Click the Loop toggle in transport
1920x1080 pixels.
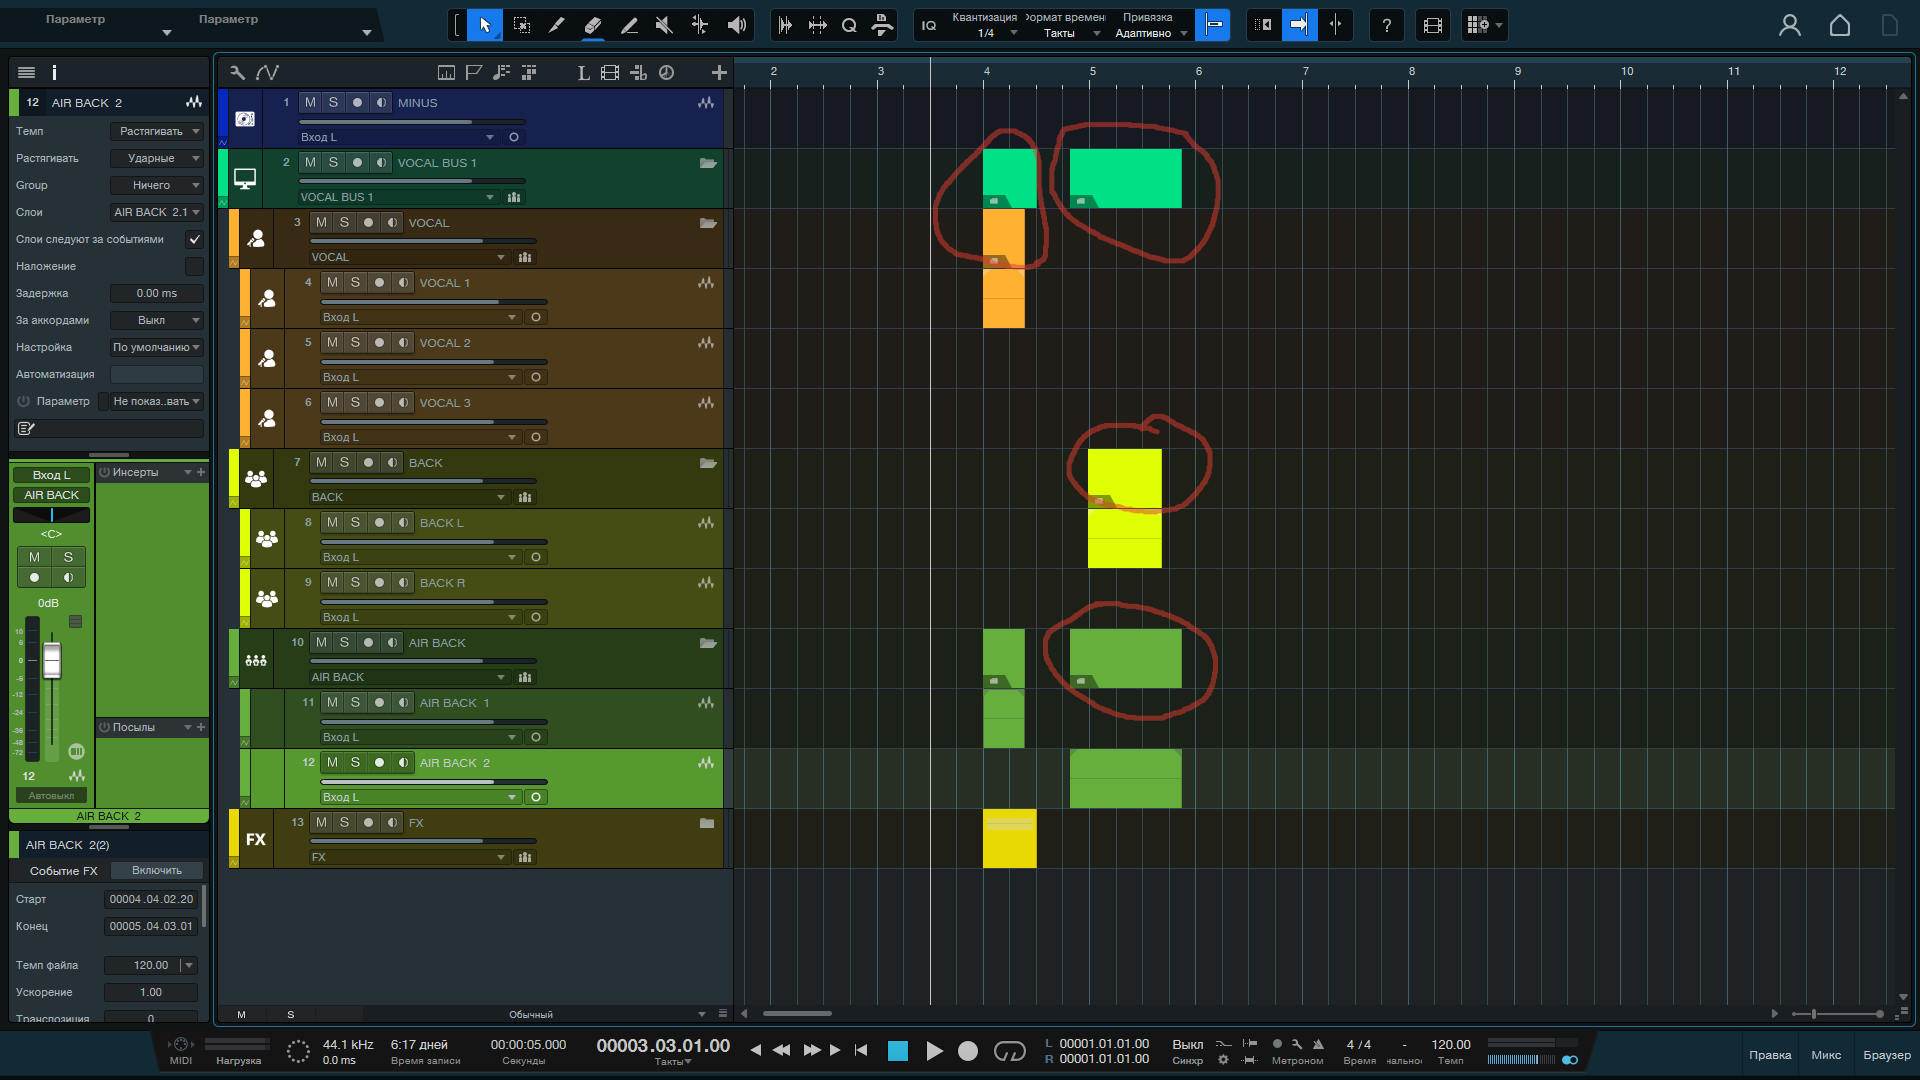tap(1009, 1051)
